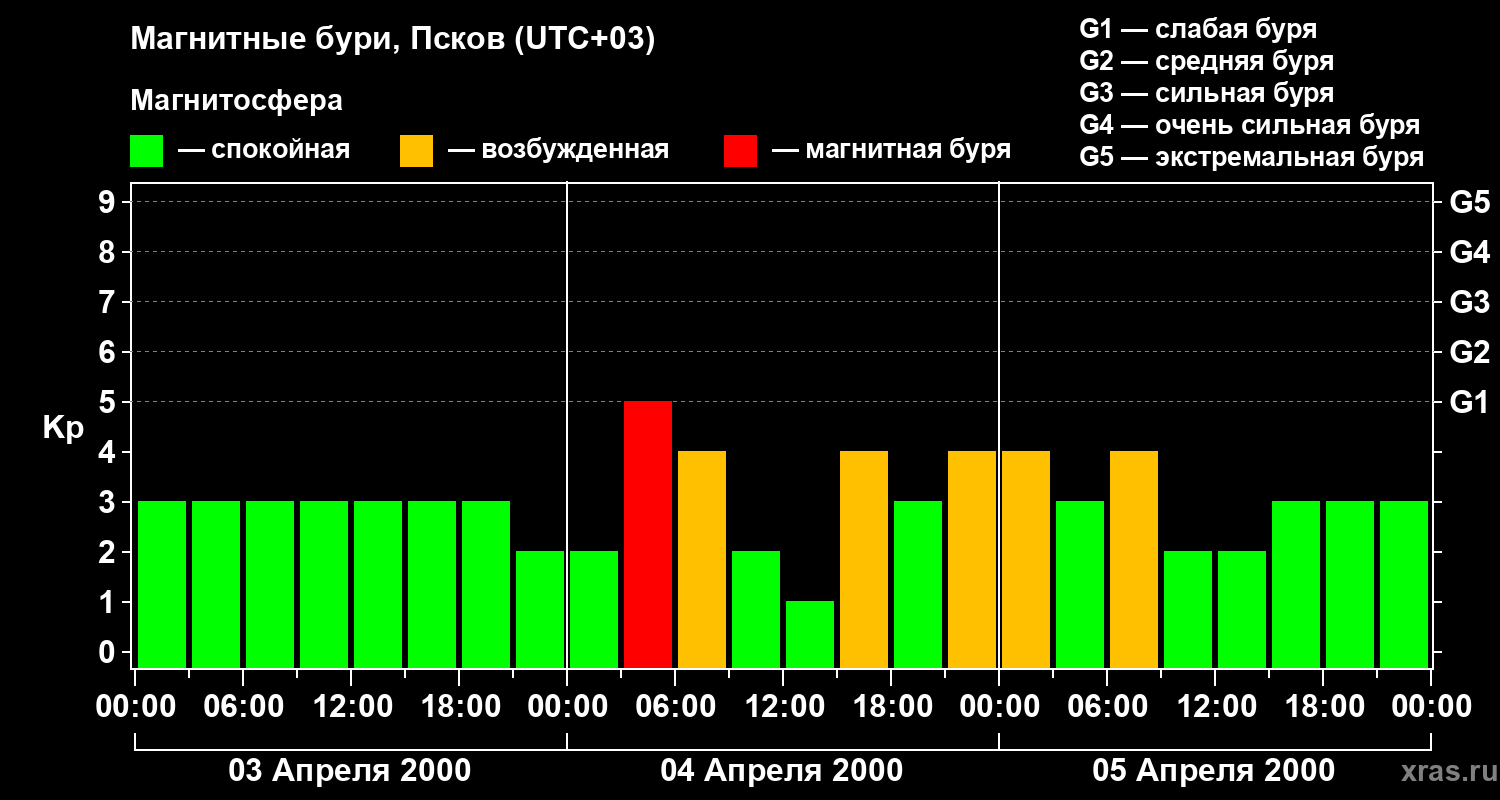
Task: Click the 'G4 — очень сильная буря' line
Action: [1250, 125]
